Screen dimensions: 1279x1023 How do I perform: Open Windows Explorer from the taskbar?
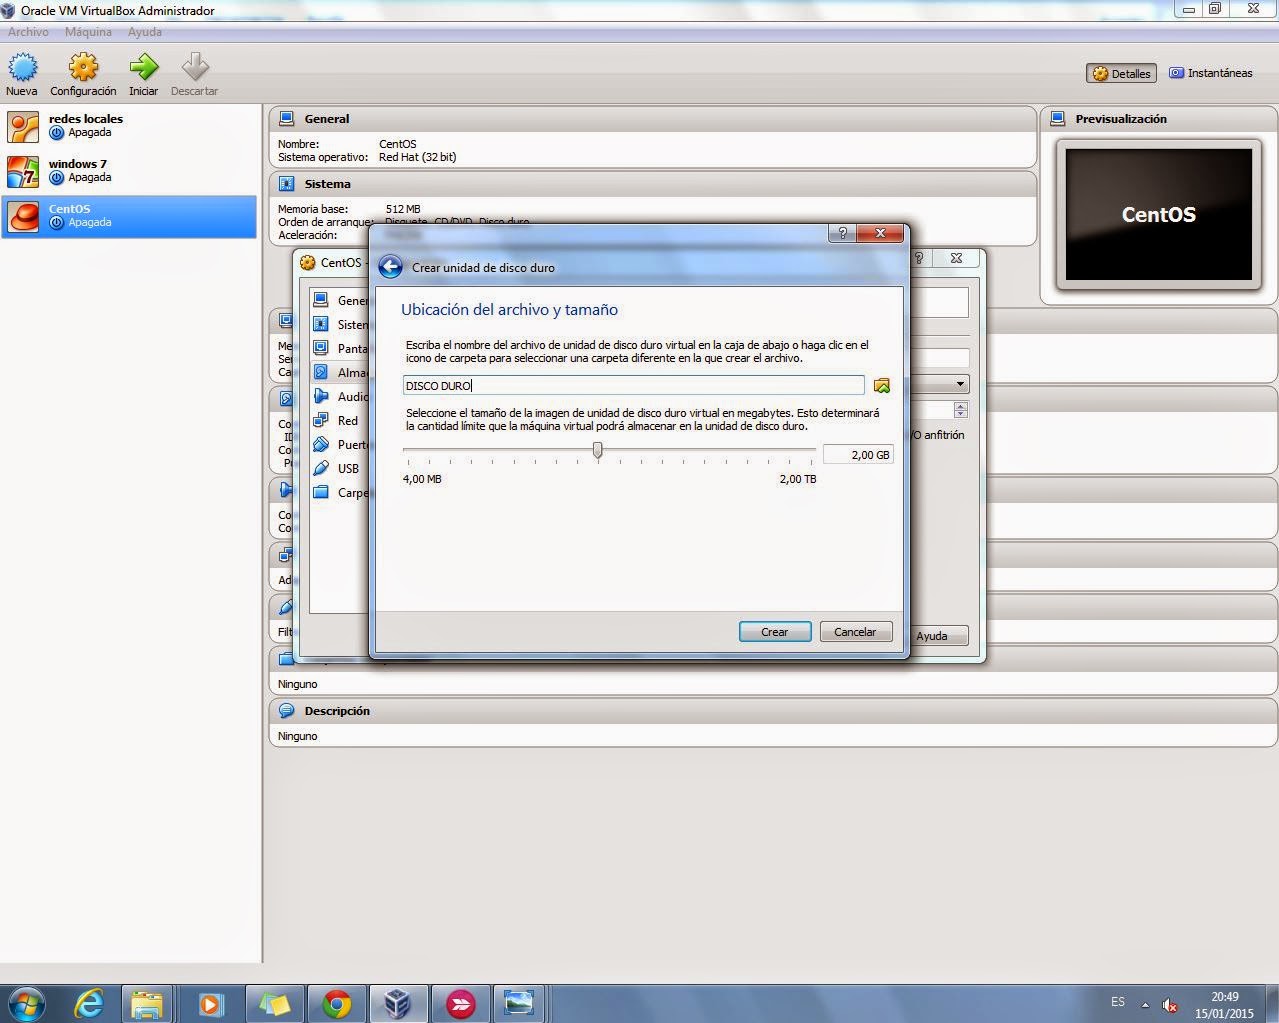[148, 1003]
